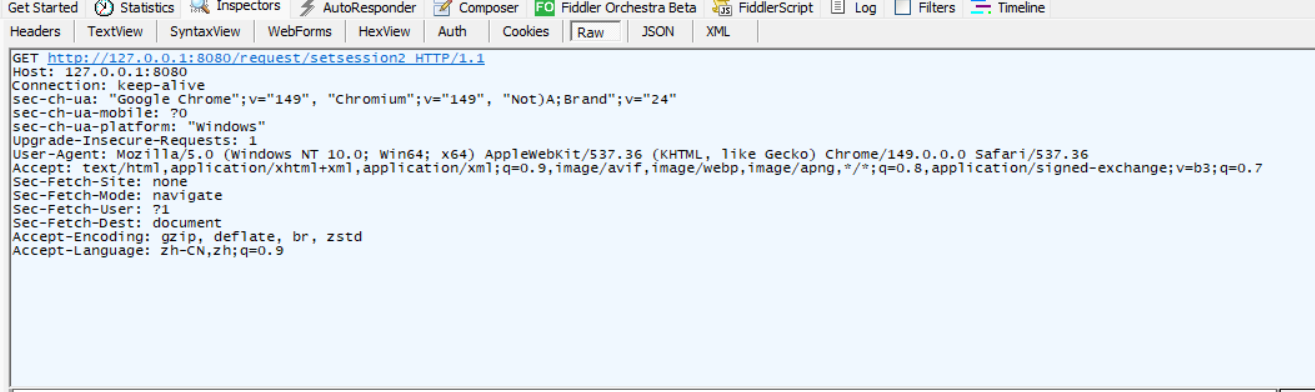Click the Accept-Encoding header line
The image size is (1315, 392).
coord(187,237)
